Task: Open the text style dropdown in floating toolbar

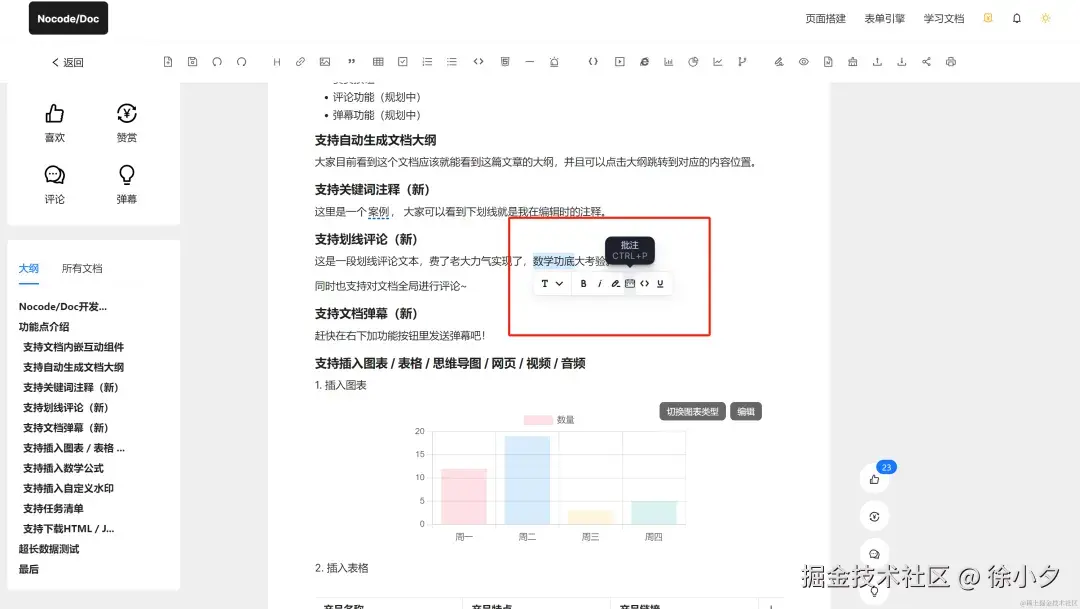Action: click(x=552, y=283)
